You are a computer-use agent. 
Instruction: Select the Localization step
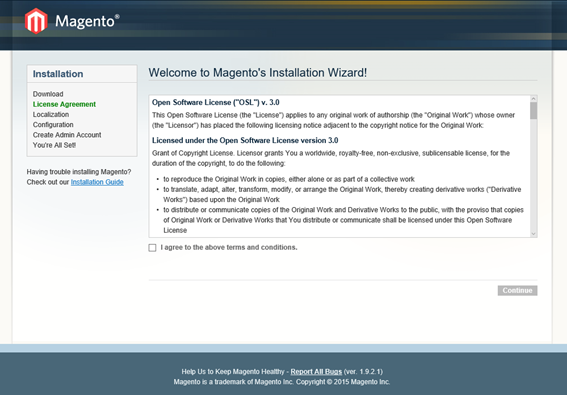click(x=51, y=114)
